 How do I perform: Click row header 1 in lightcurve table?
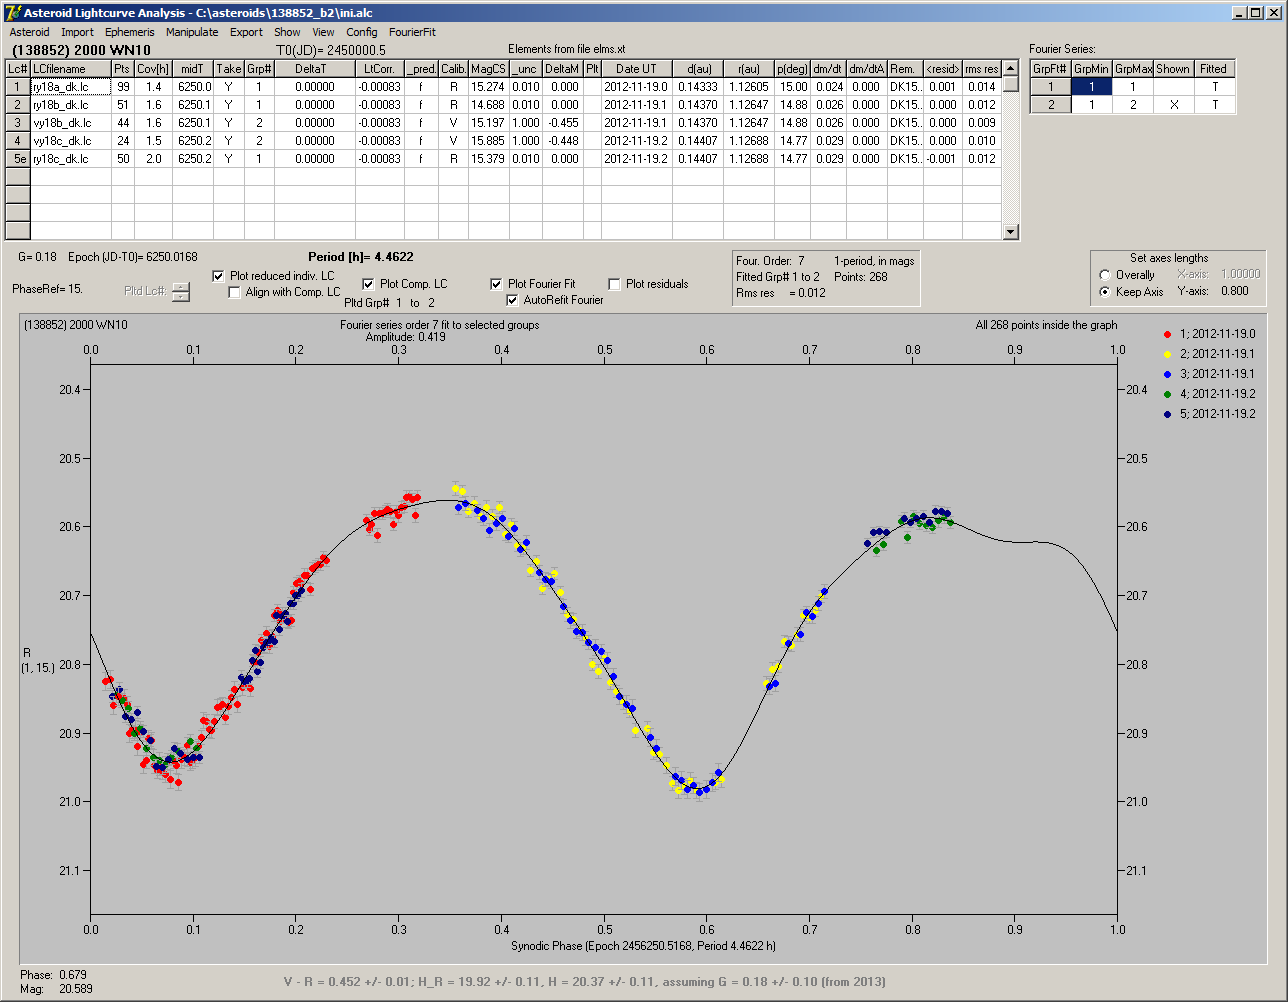click(18, 87)
